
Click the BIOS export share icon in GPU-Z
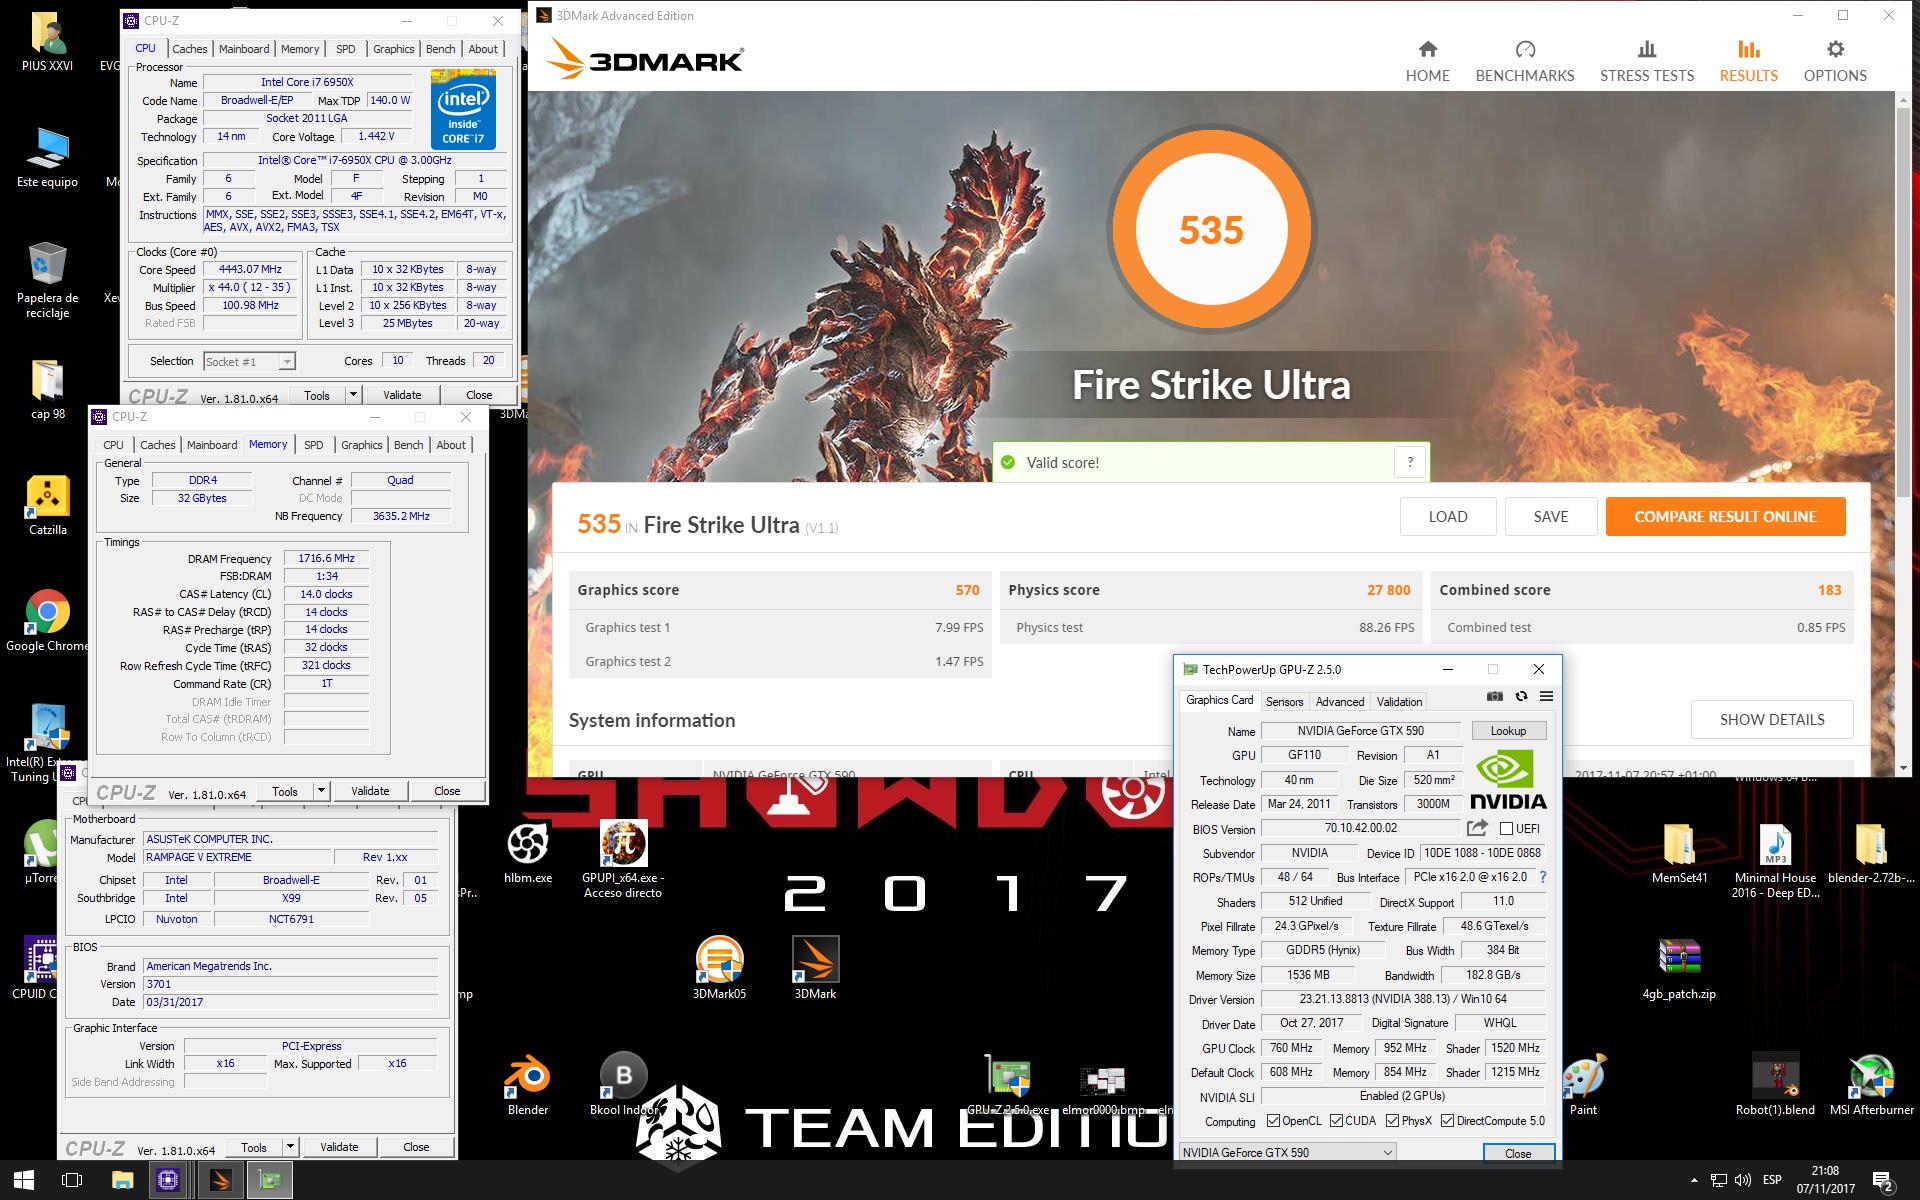[x=1477, y=828]
